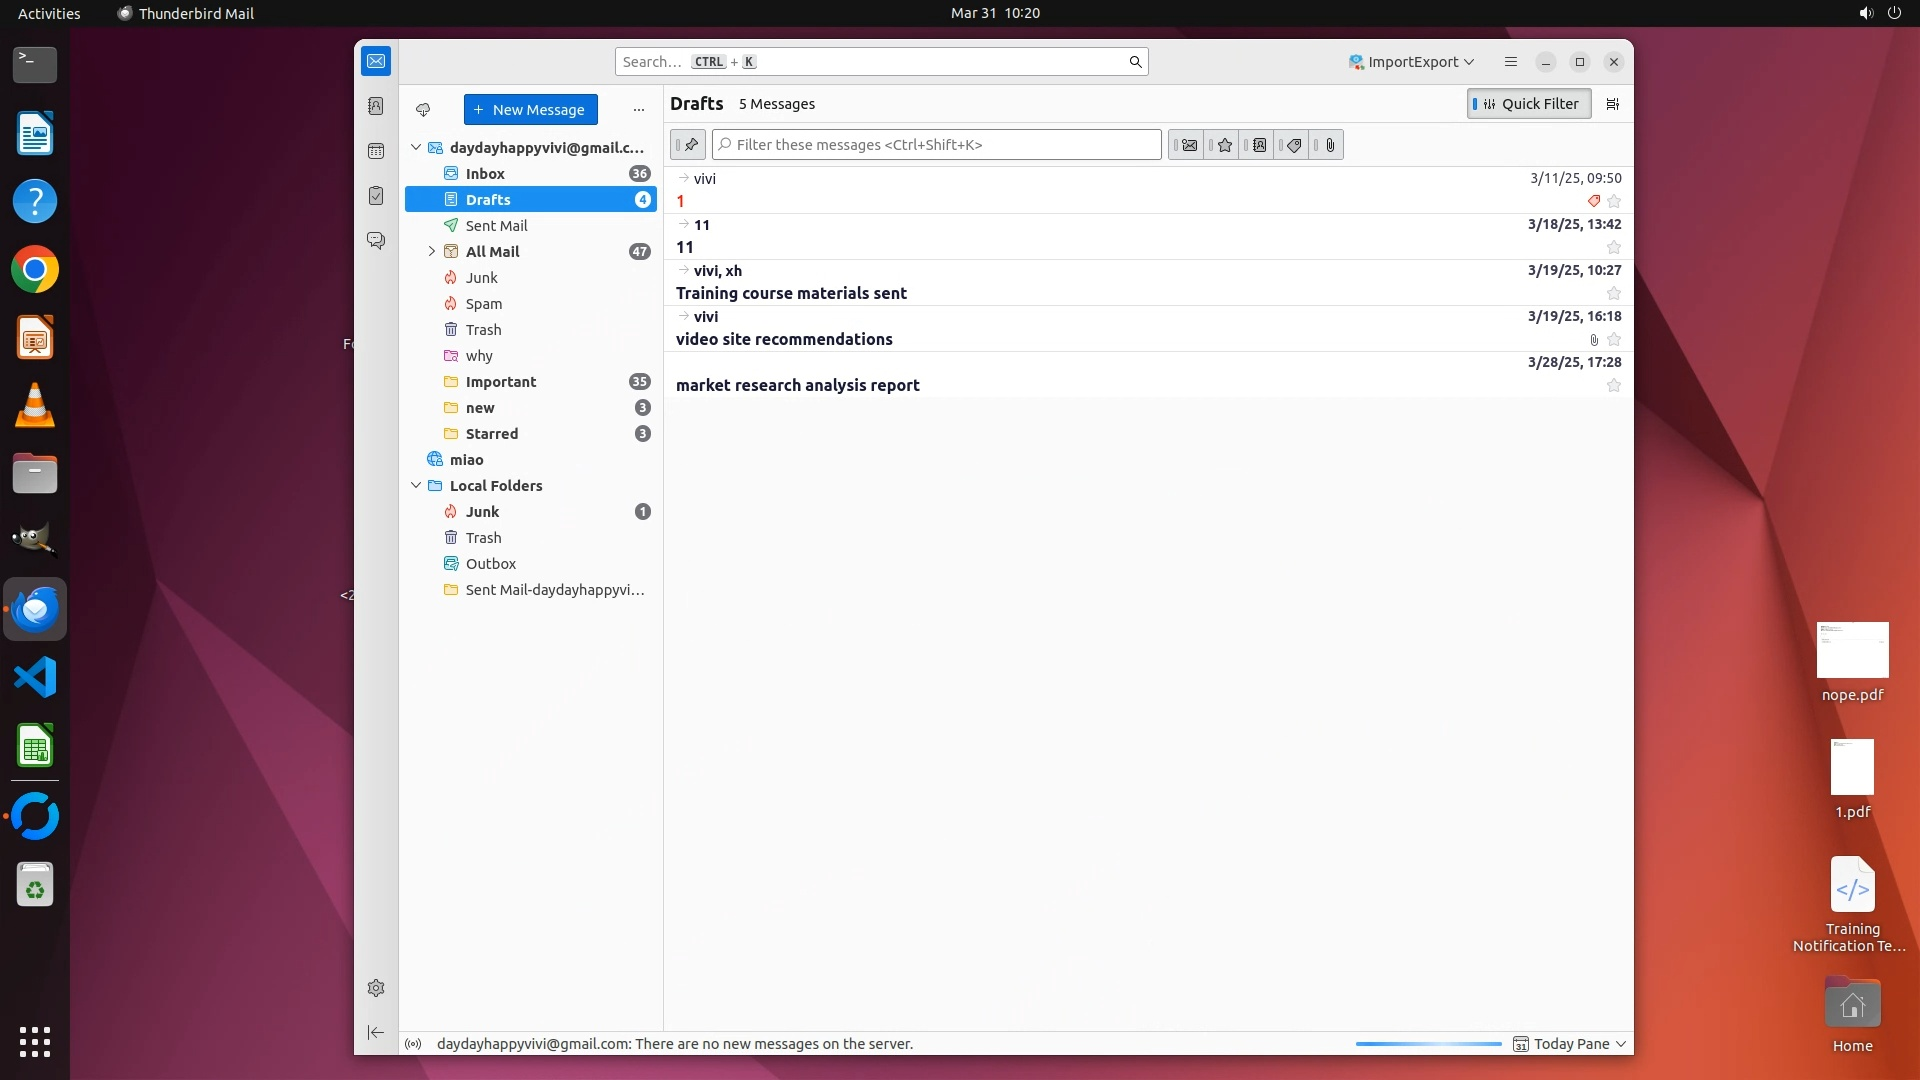Screen dimensions: 1920x1080
Task: Click the New Message button
Action: tap(530, 110)
